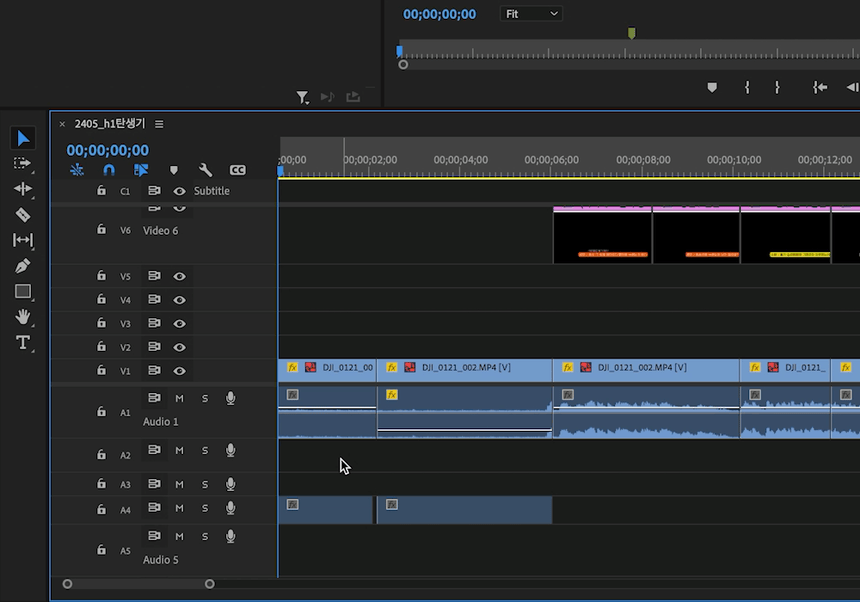Click the Mark In button in monitor
This screenshot has height=602, width=860.
(747, 88)
